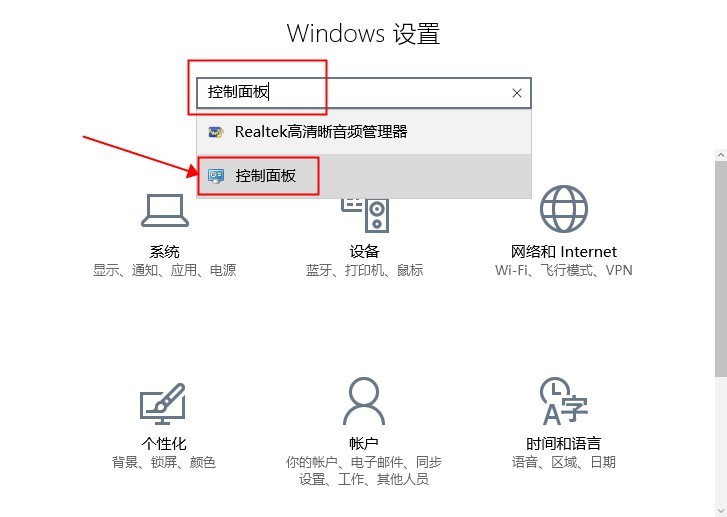Click 网络和 Internet label
727x517 pixels.
tap(563, 252)
